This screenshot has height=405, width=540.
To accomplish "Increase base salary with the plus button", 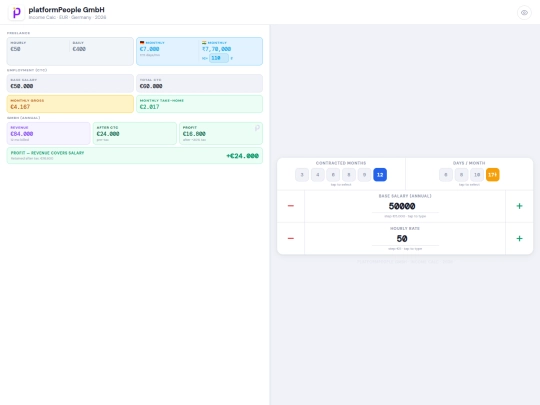I will click(519, 206).
